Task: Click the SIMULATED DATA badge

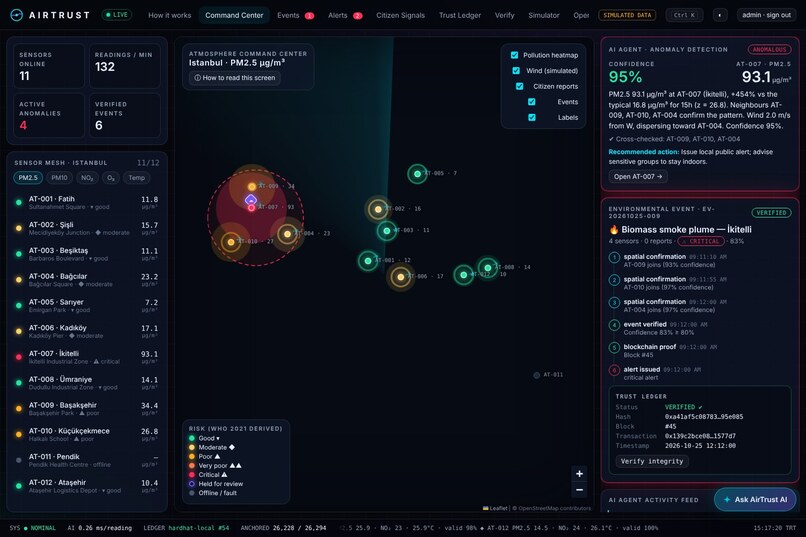Action: [627, 15]
